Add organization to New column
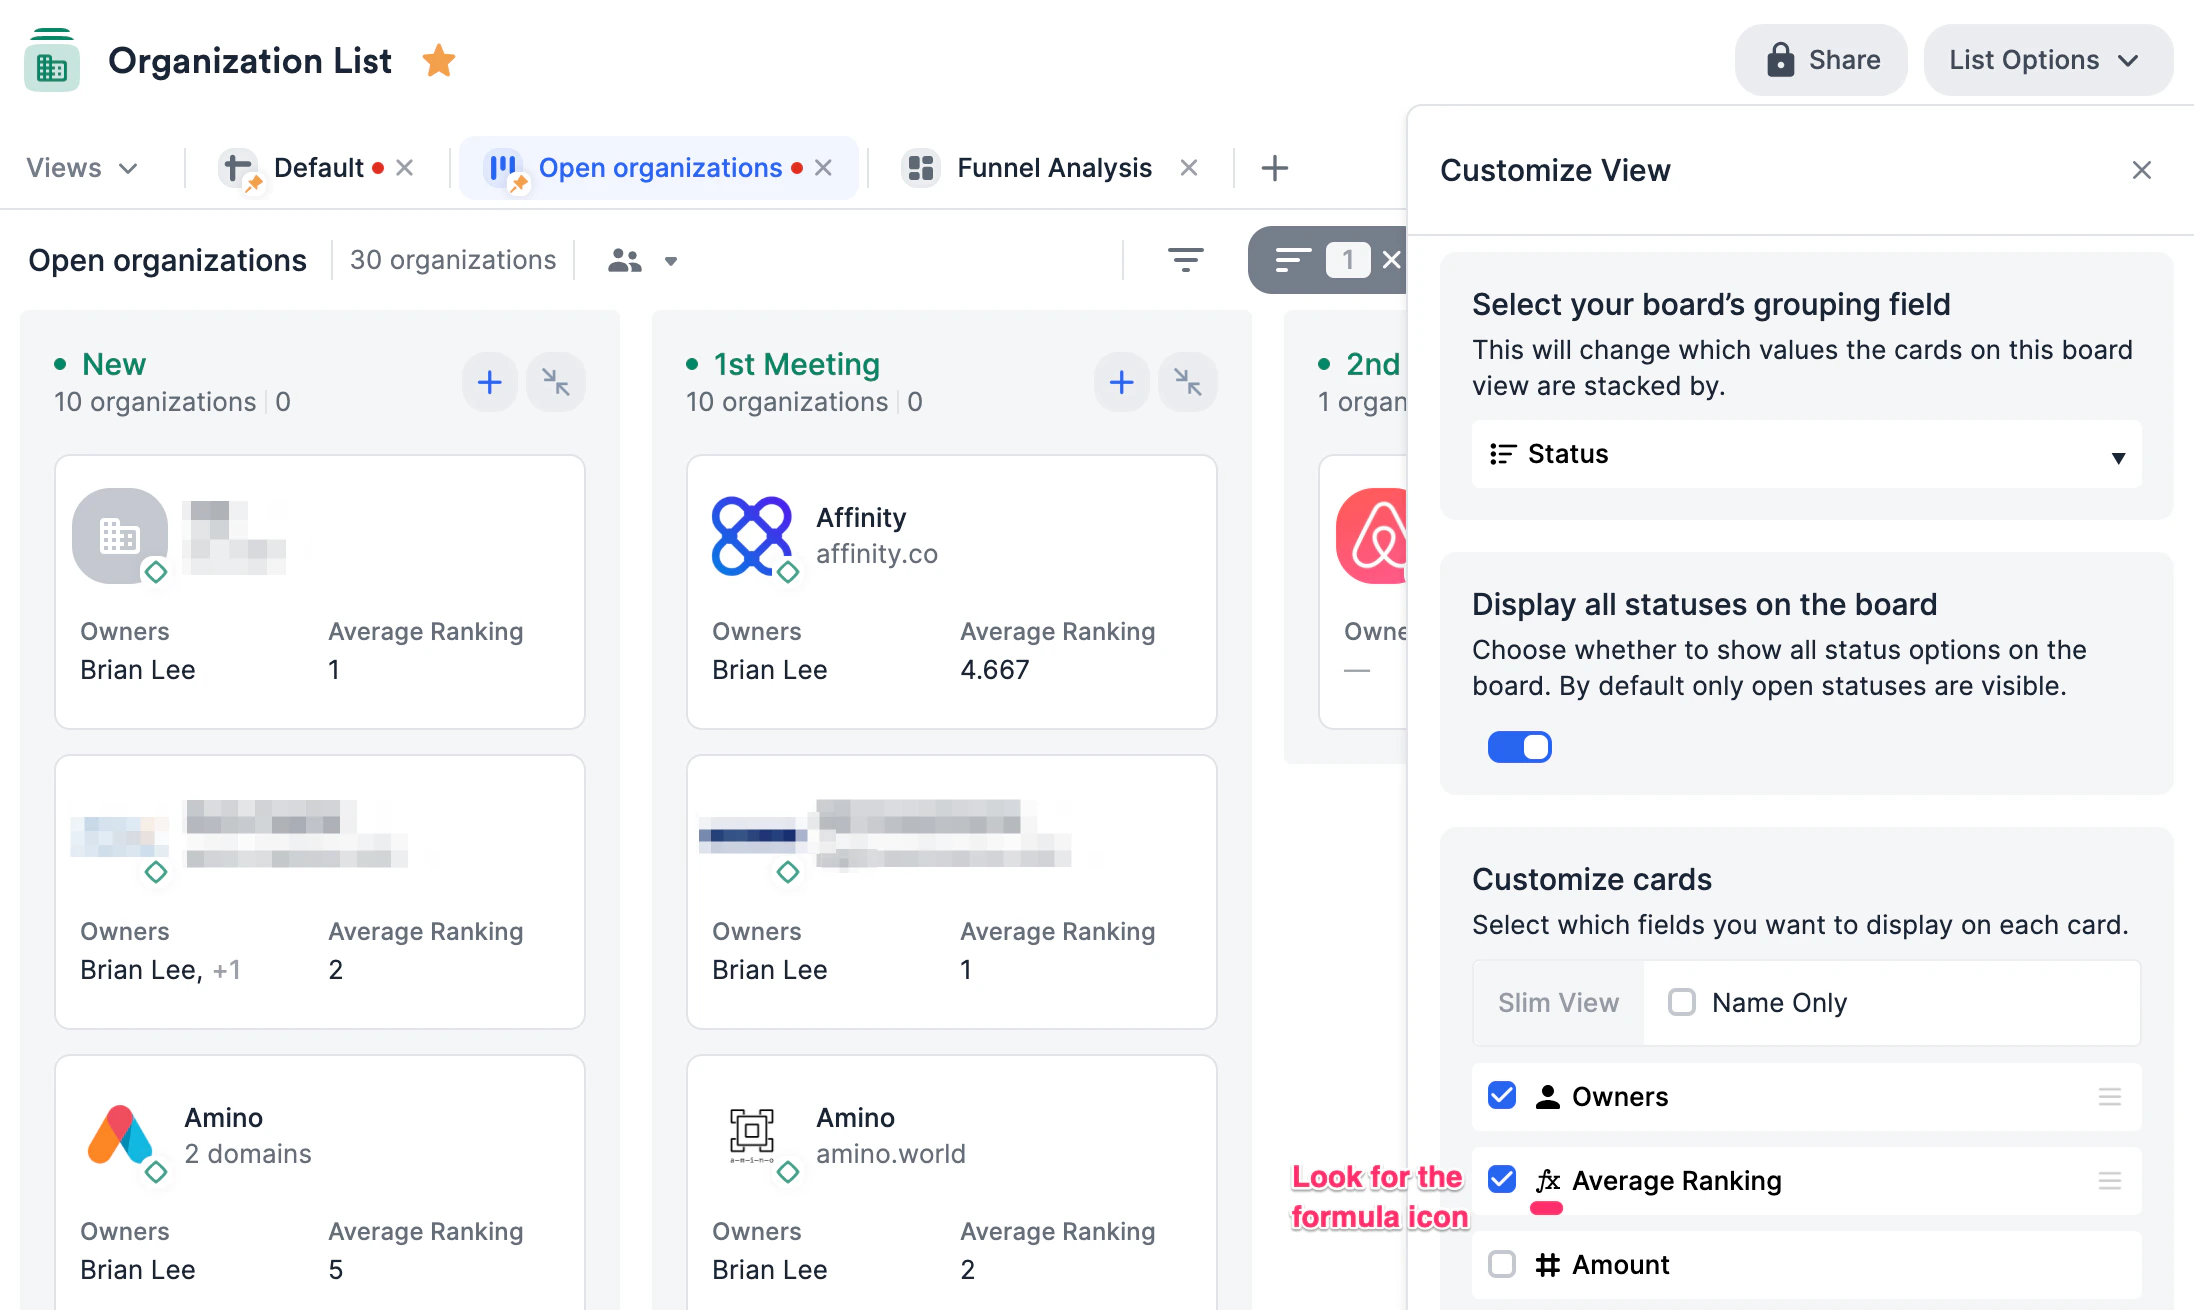2194x1310 pixels. click(490, 382)
